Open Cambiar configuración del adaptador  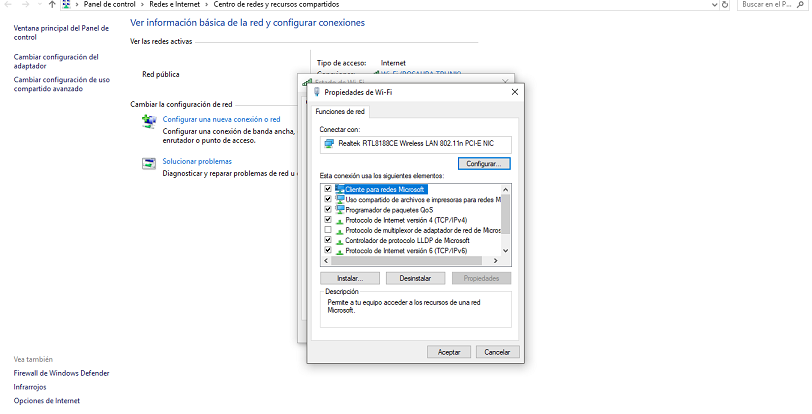[56, 61]
